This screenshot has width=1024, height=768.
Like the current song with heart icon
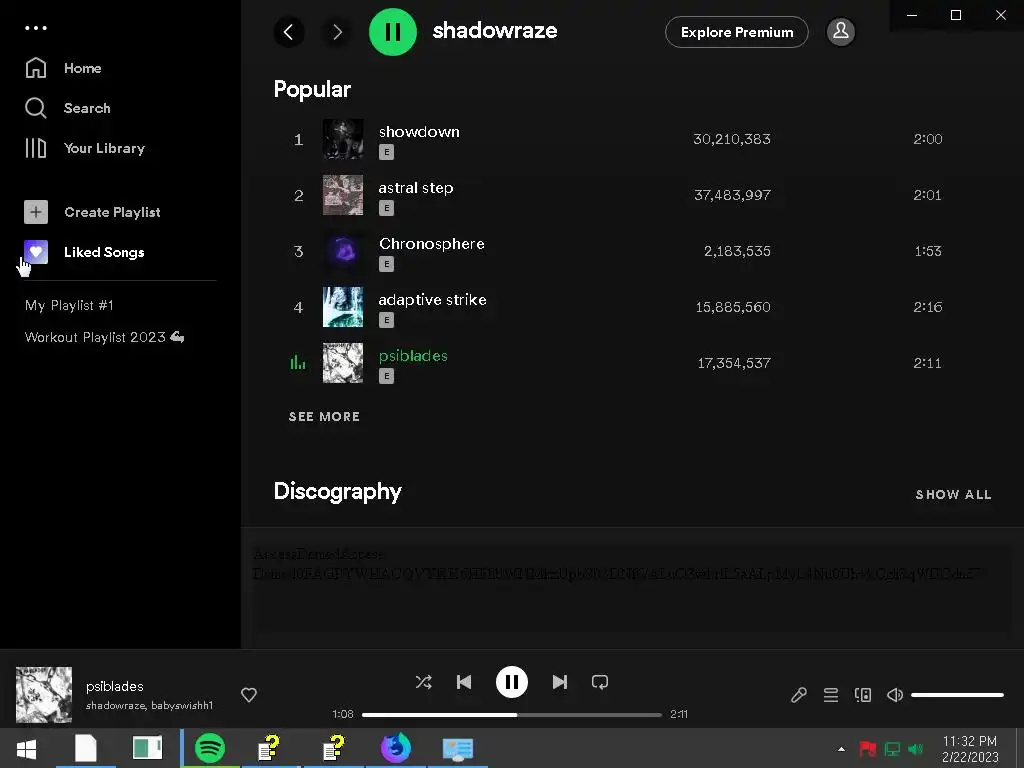click(249, 695)
